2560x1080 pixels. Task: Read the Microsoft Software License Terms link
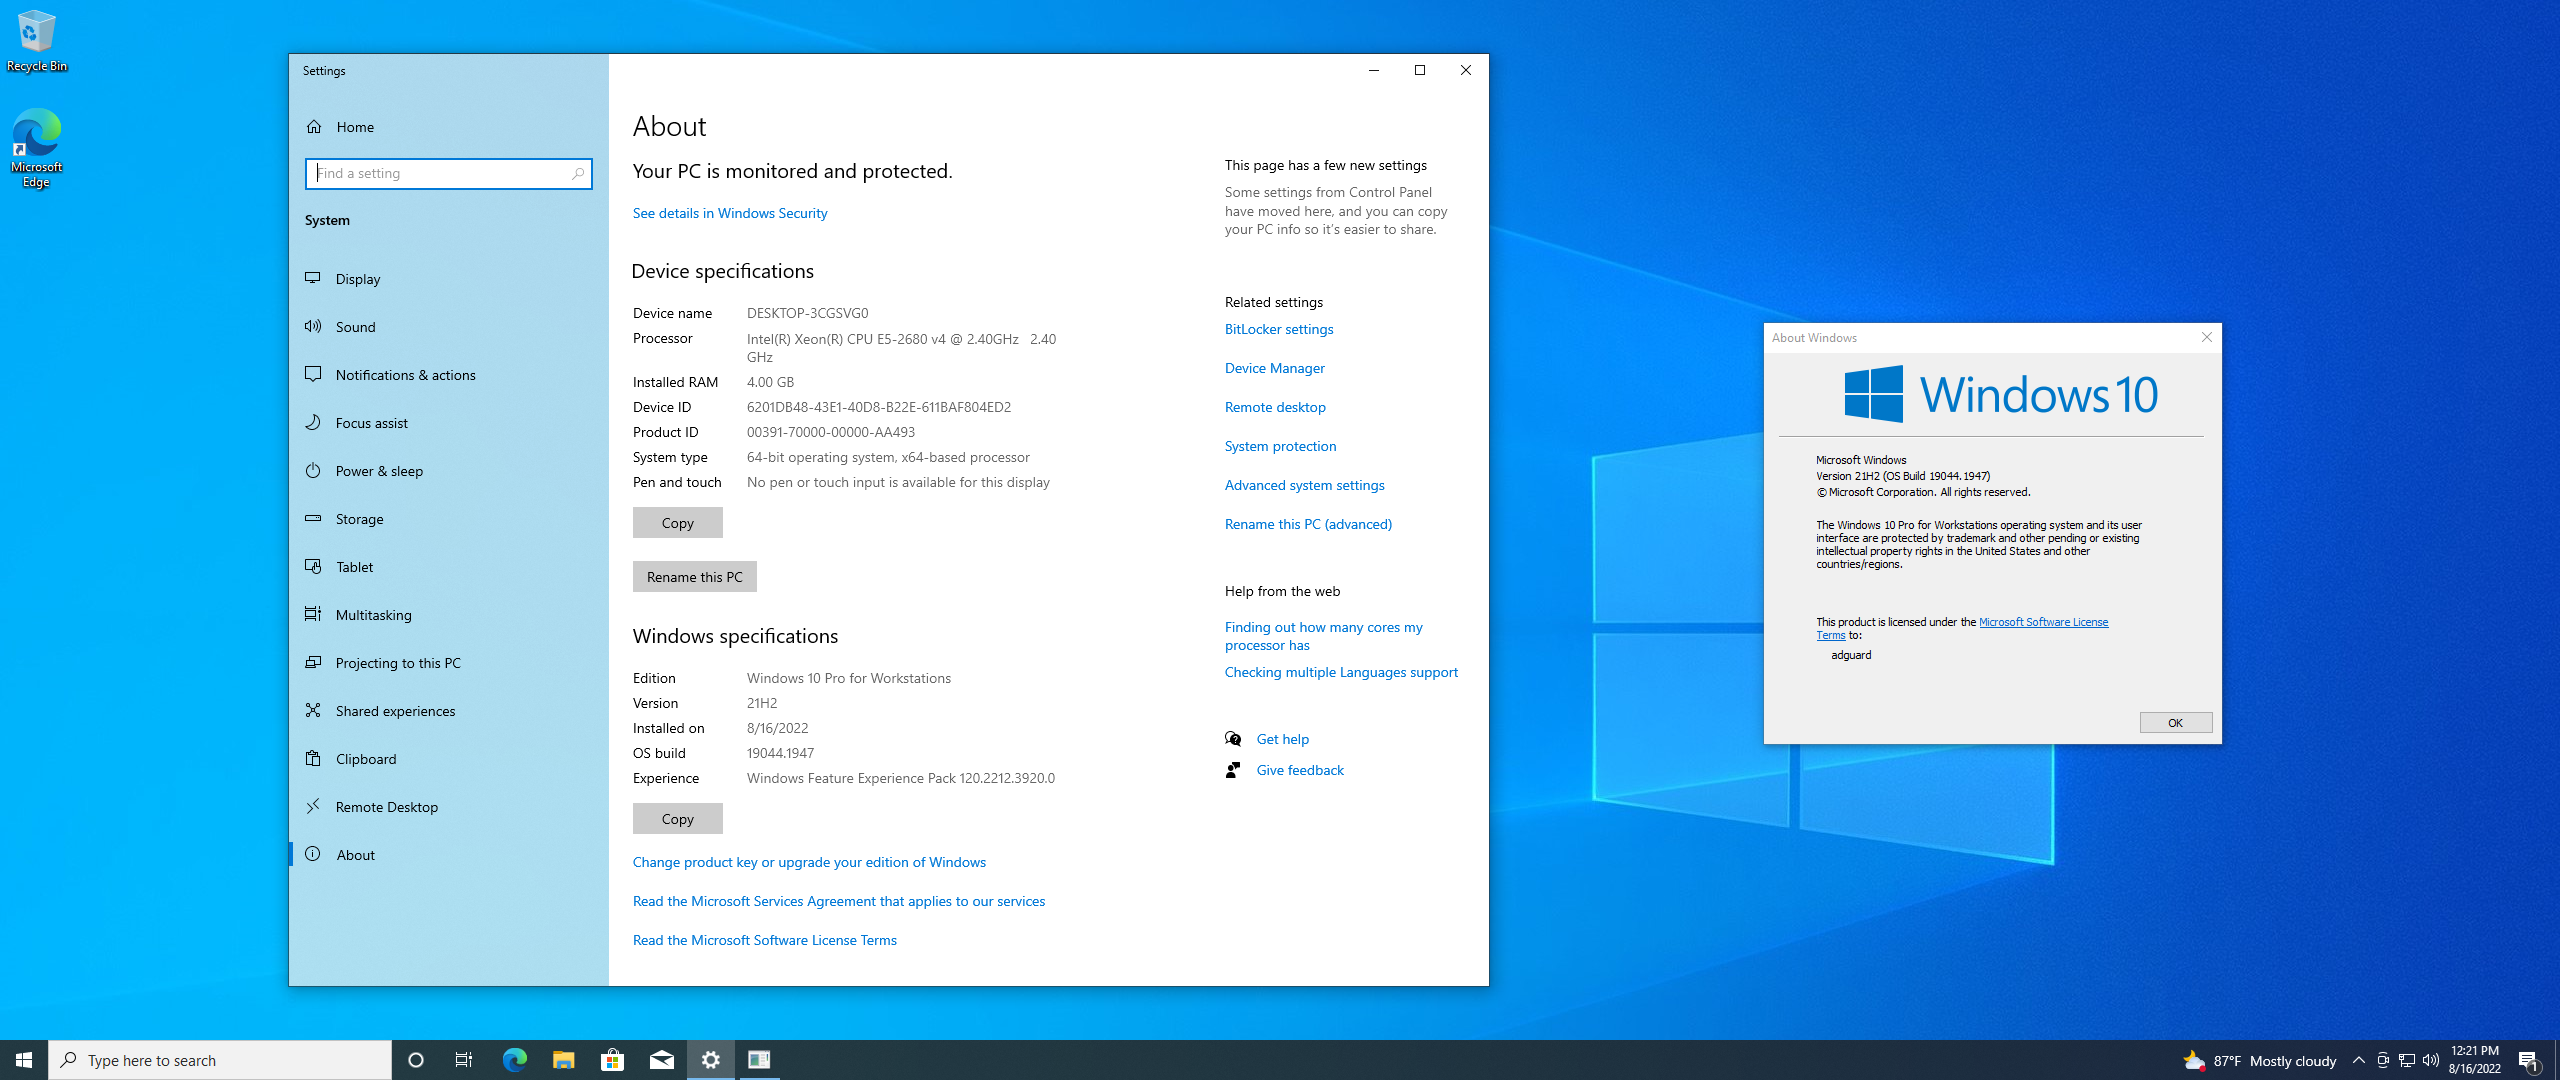point(765,940)
